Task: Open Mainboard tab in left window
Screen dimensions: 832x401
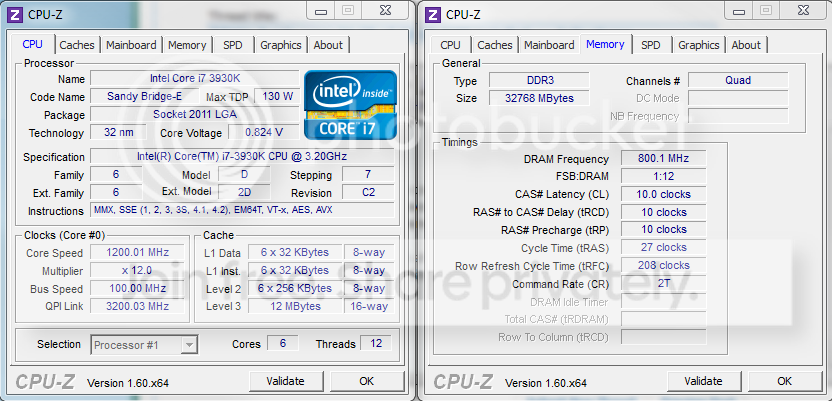Action: (131, 45)
